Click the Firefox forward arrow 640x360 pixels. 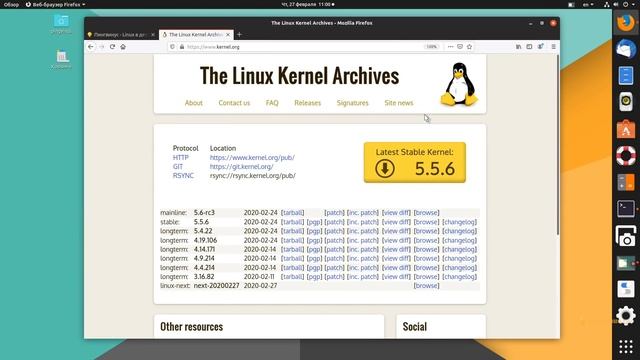pos(102,47)
